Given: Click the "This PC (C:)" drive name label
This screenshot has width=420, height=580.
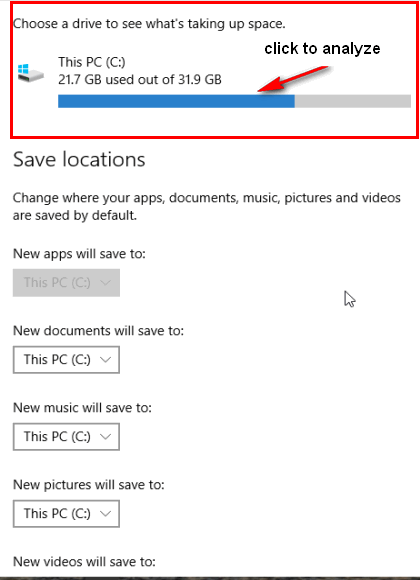Looking at the screenshot, I should point(92,62).
